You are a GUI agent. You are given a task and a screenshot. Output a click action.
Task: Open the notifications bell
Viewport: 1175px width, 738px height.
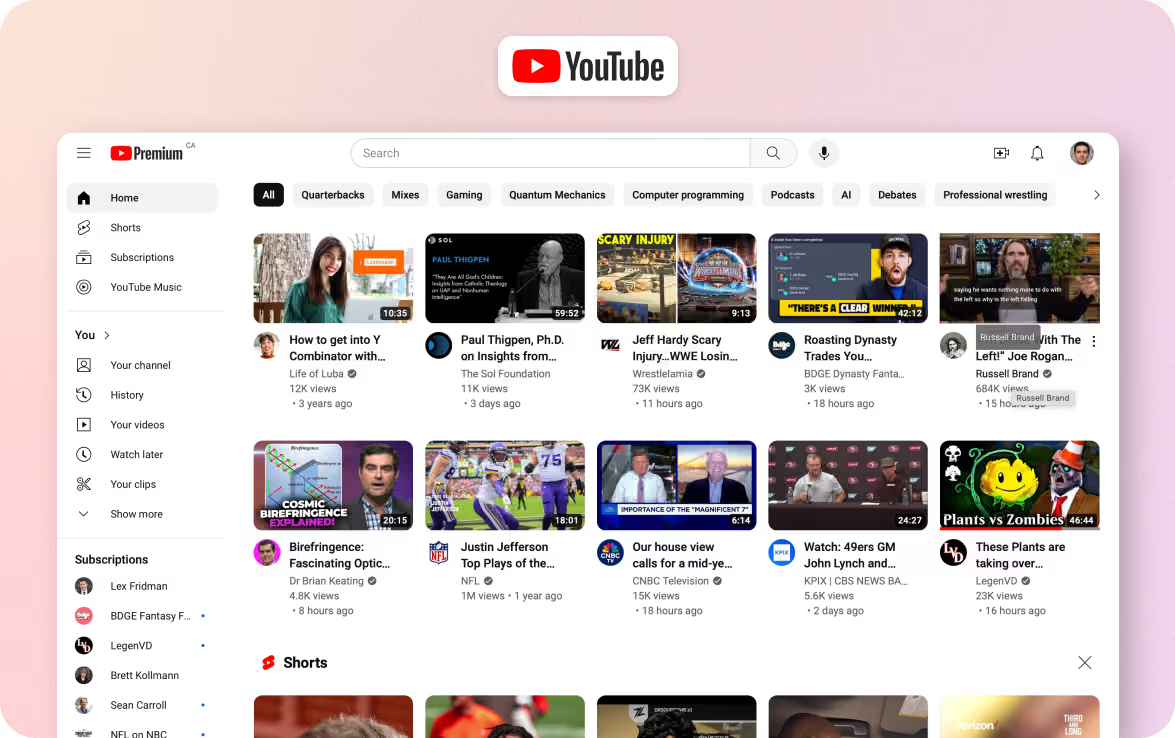click(x=1037, y=153)
